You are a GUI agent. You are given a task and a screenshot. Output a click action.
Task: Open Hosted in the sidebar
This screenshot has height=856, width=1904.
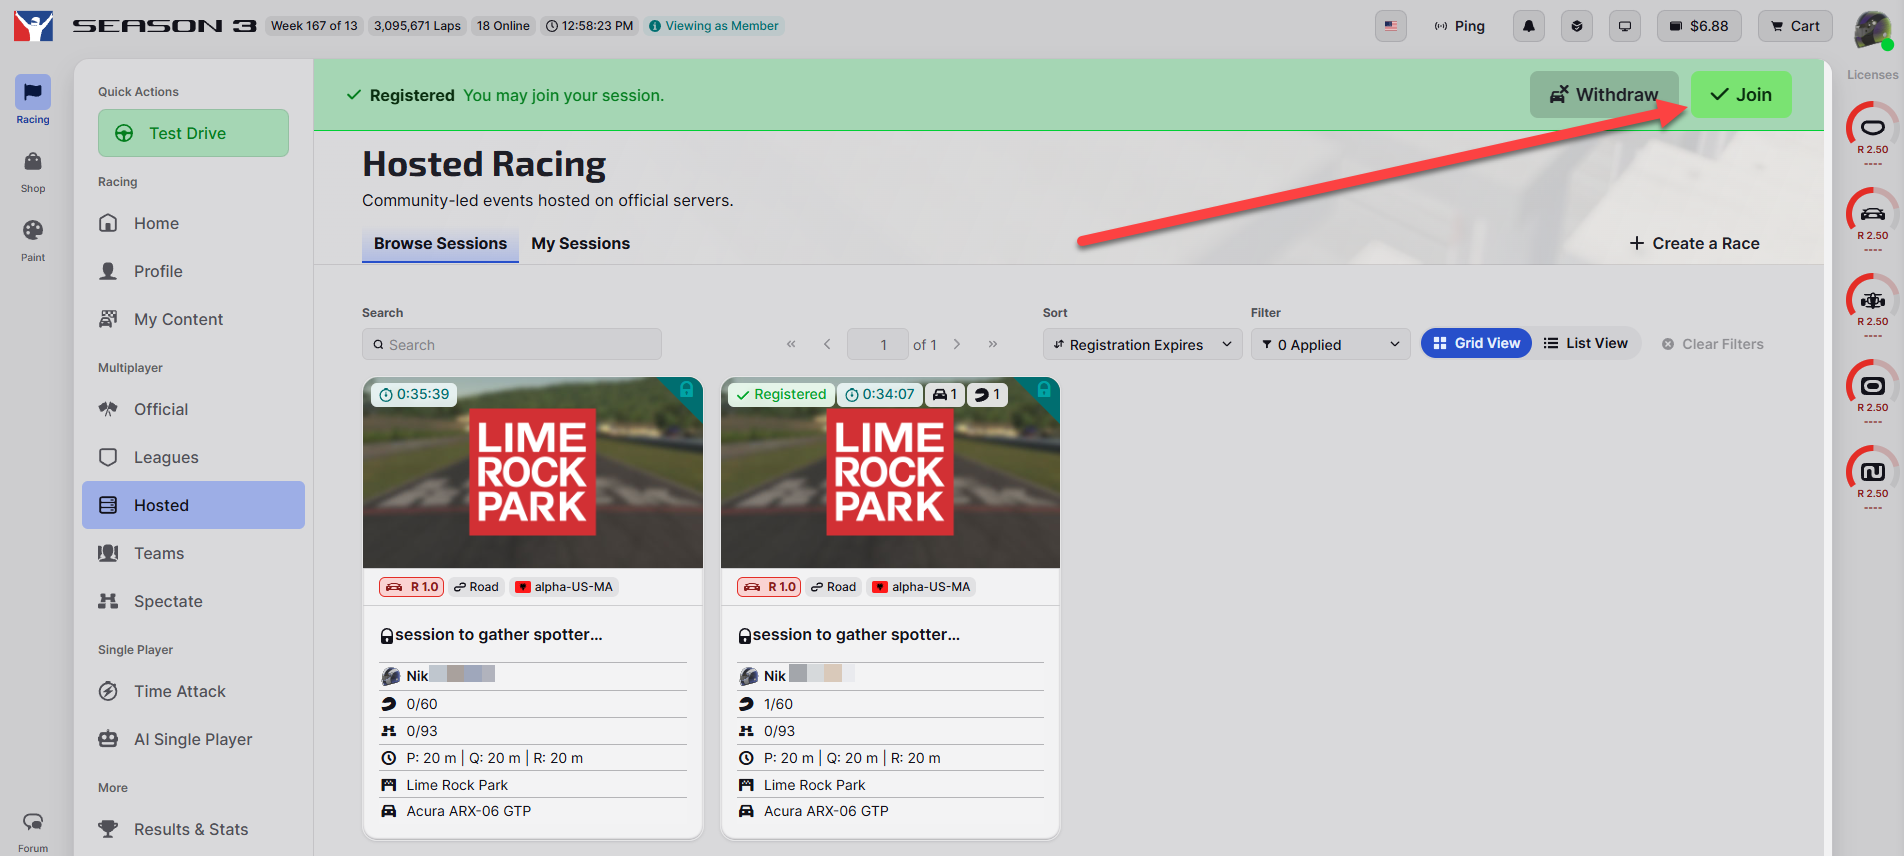(x=193, y=505)
